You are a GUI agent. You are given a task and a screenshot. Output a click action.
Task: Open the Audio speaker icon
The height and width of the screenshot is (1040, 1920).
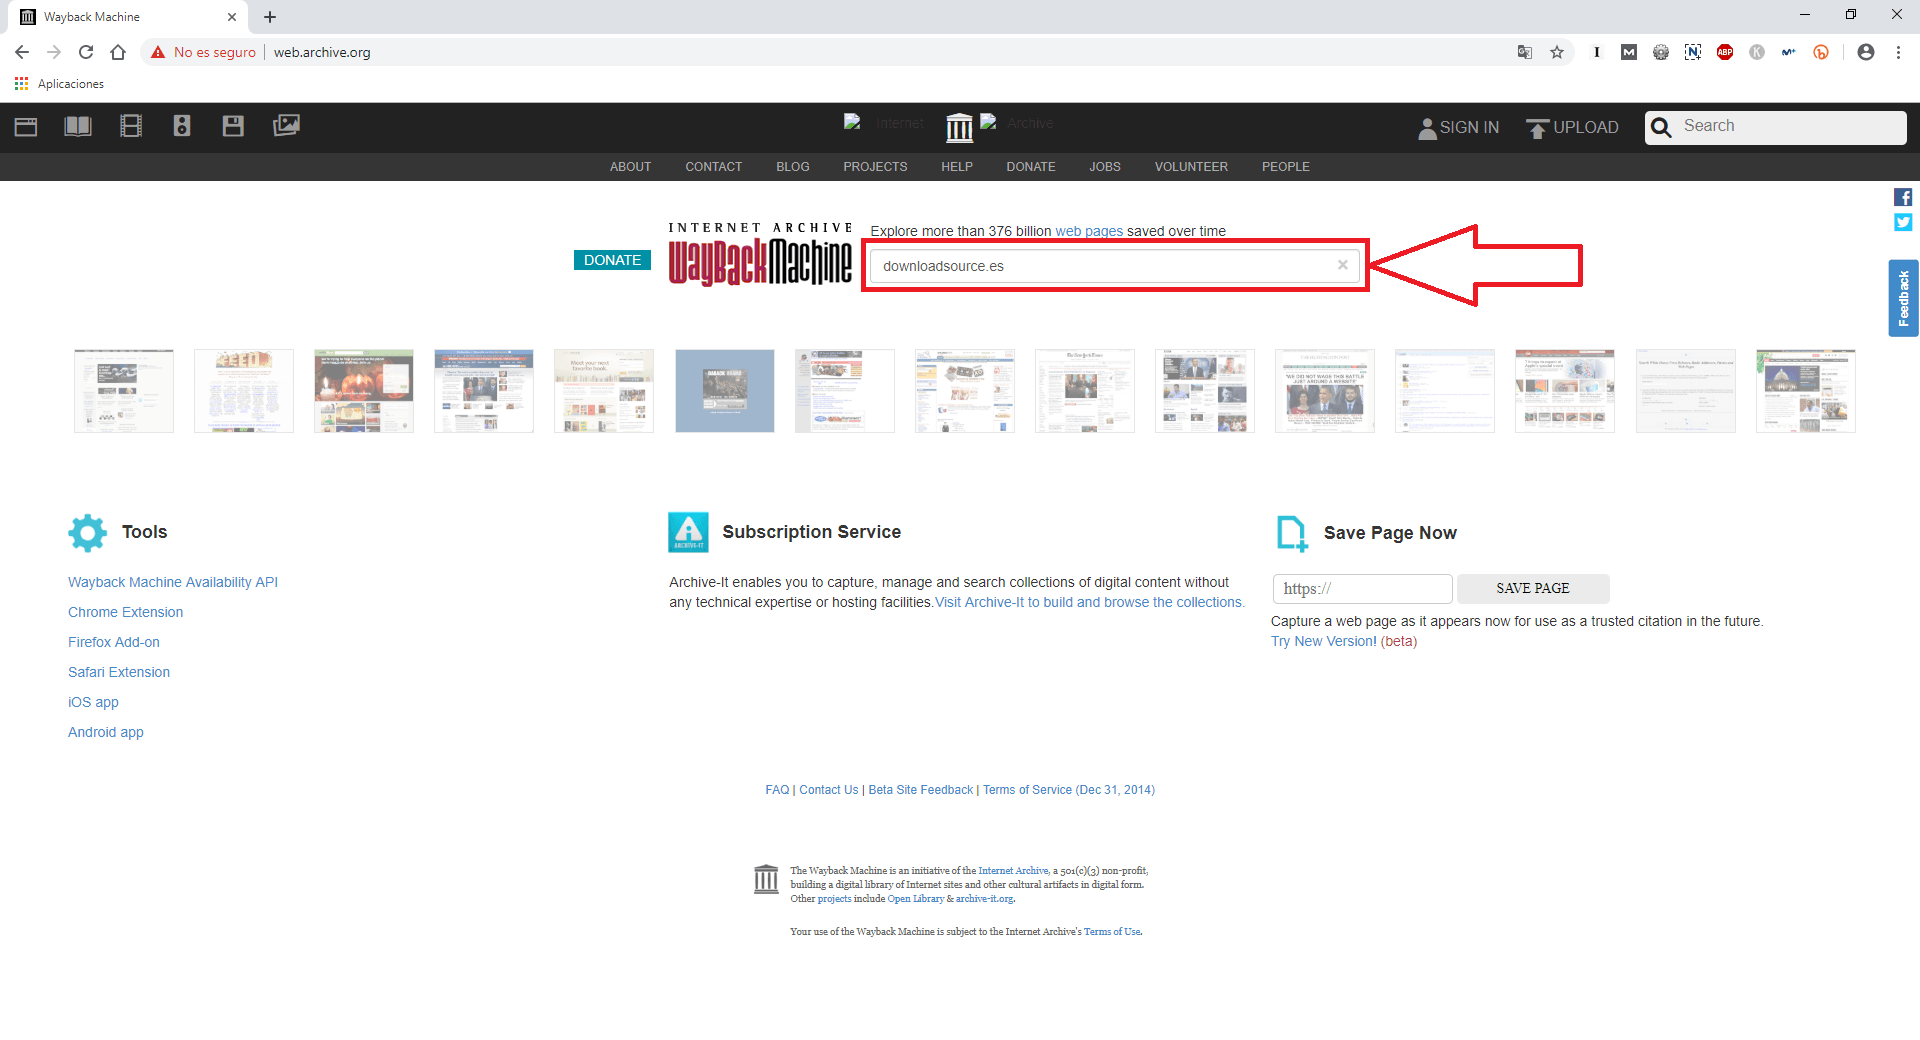182,126
